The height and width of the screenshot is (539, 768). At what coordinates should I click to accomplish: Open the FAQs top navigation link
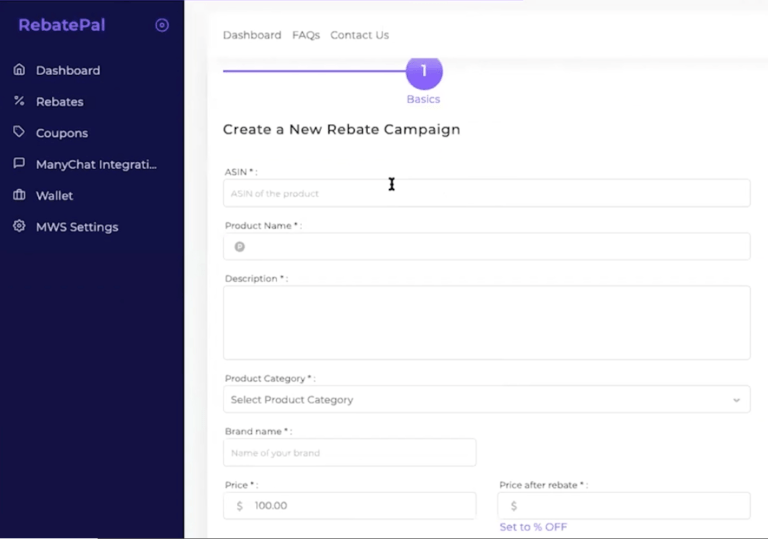[x=306, y=35]
